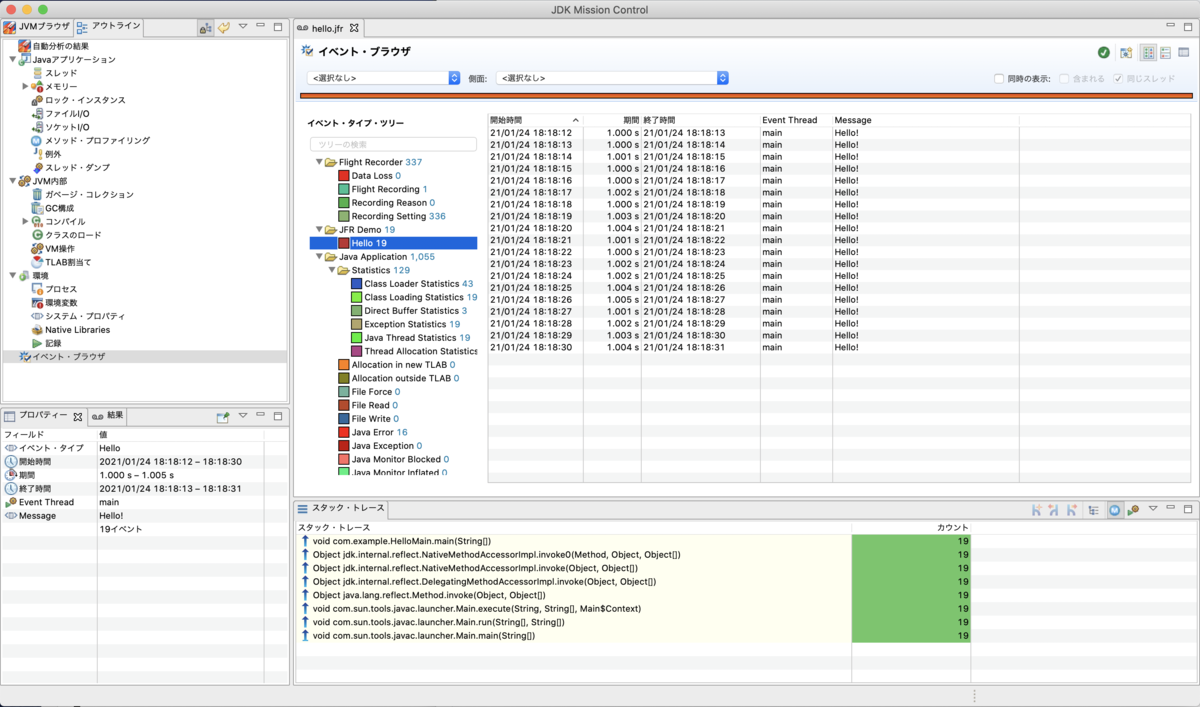Enable the 同時の表示 checkbox
Viewport: 1200px width, 707px height.
click(999, 78)
